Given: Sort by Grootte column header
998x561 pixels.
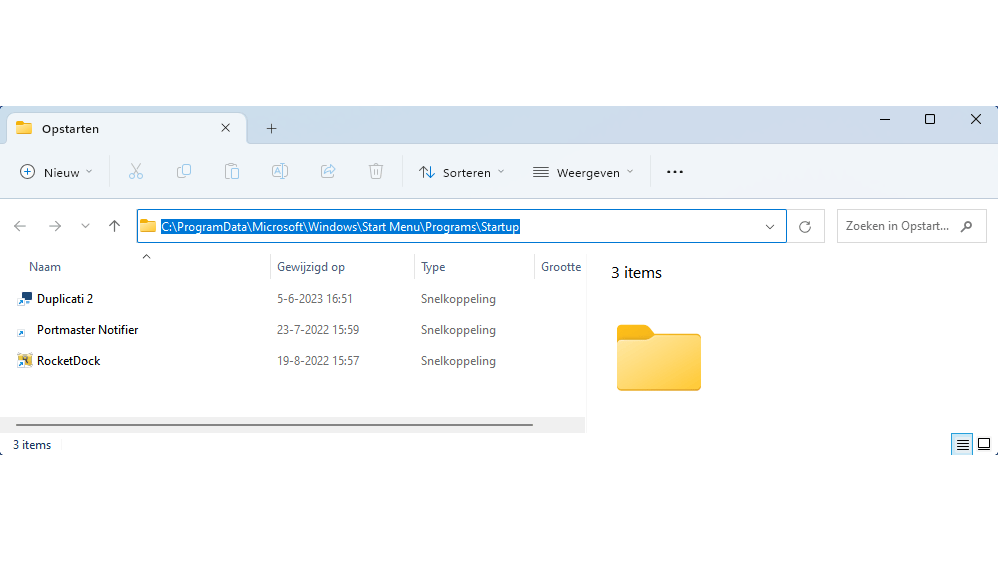Looking at the screenshot, I should [561, 267].
